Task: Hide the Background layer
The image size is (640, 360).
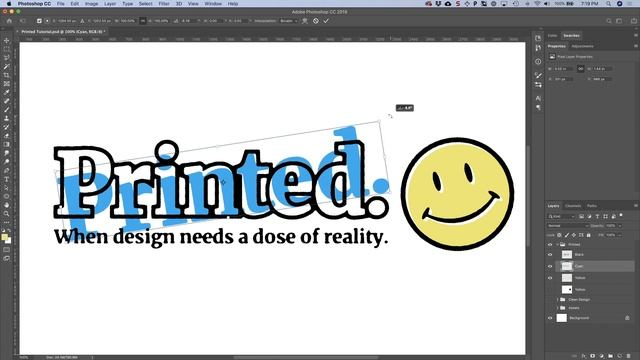Action: click(550, 318)
